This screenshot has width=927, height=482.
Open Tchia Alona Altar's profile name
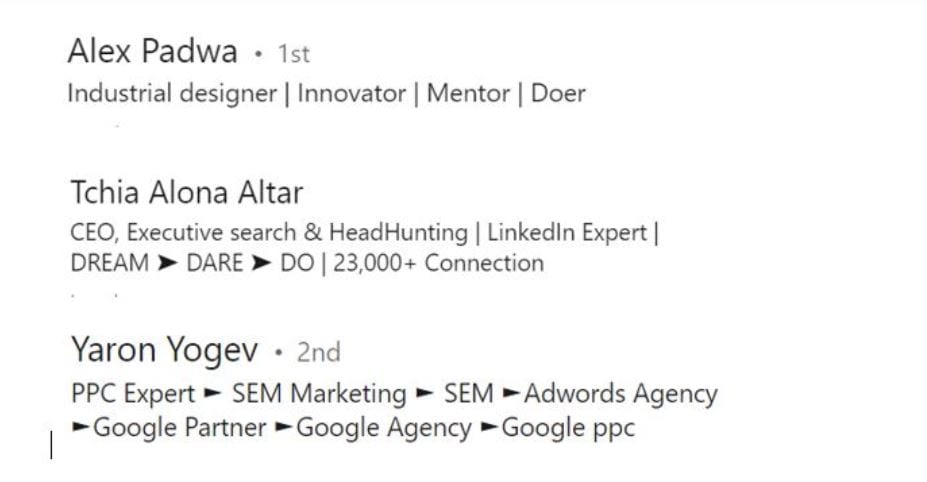tap(187, 192)
